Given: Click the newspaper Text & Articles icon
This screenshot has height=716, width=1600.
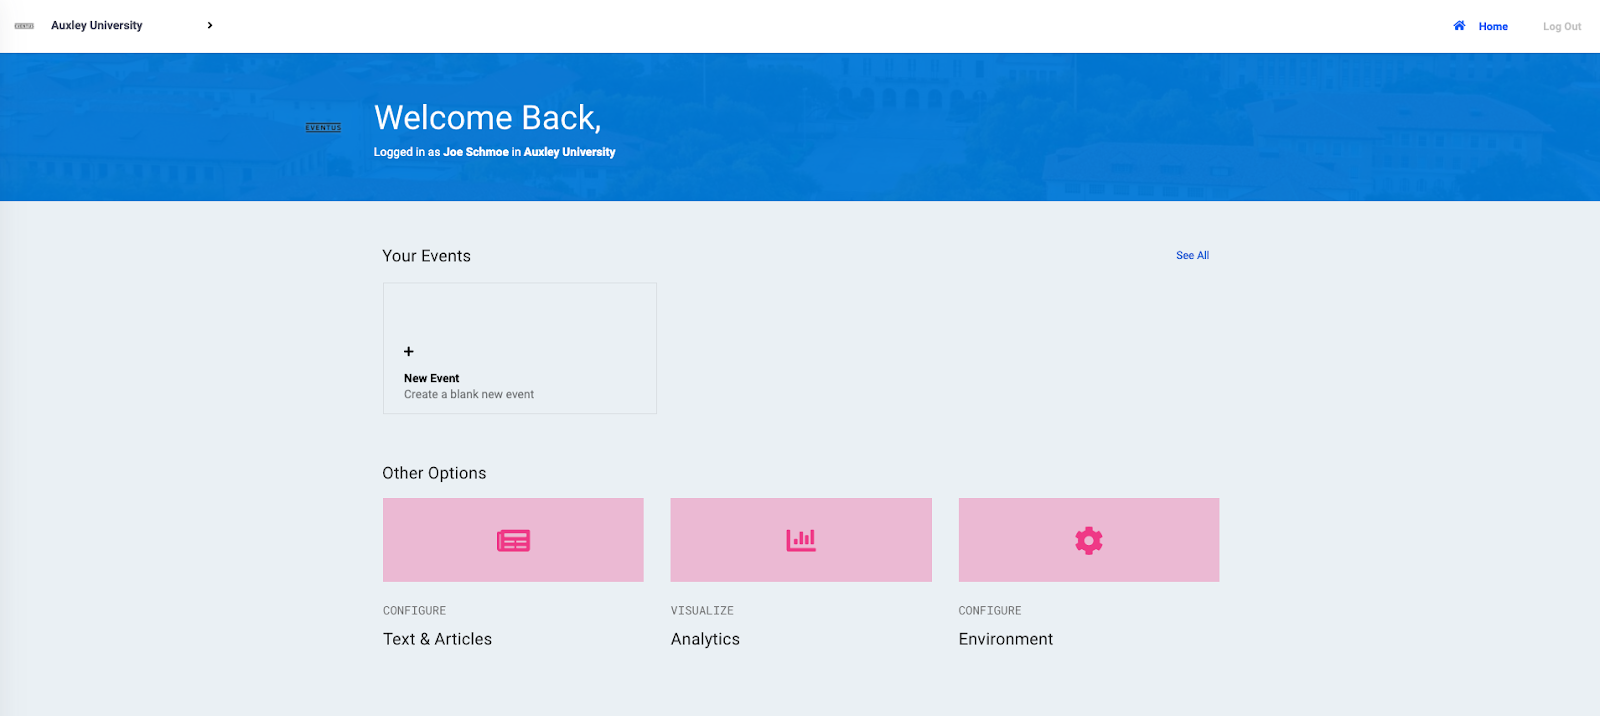Looking at the screenshot, I should (x=513, y=541).
